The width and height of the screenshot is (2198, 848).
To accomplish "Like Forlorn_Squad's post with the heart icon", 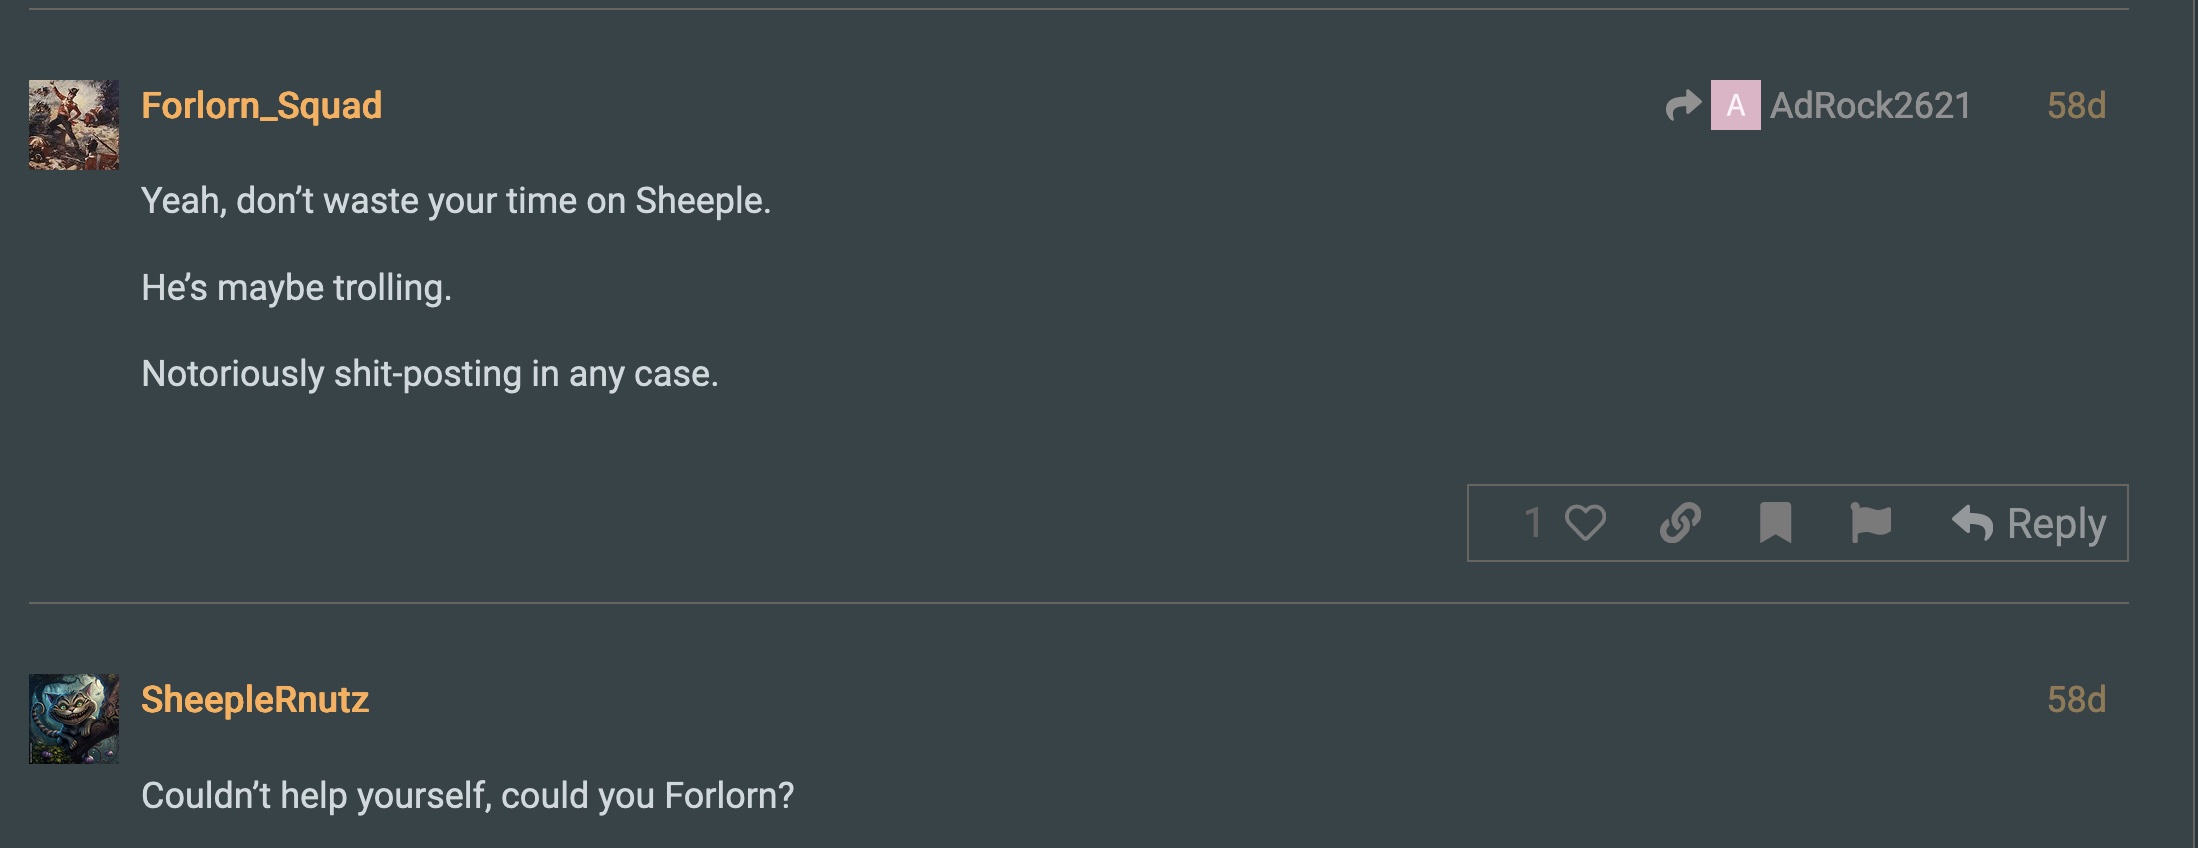I will coord(1585,523).
